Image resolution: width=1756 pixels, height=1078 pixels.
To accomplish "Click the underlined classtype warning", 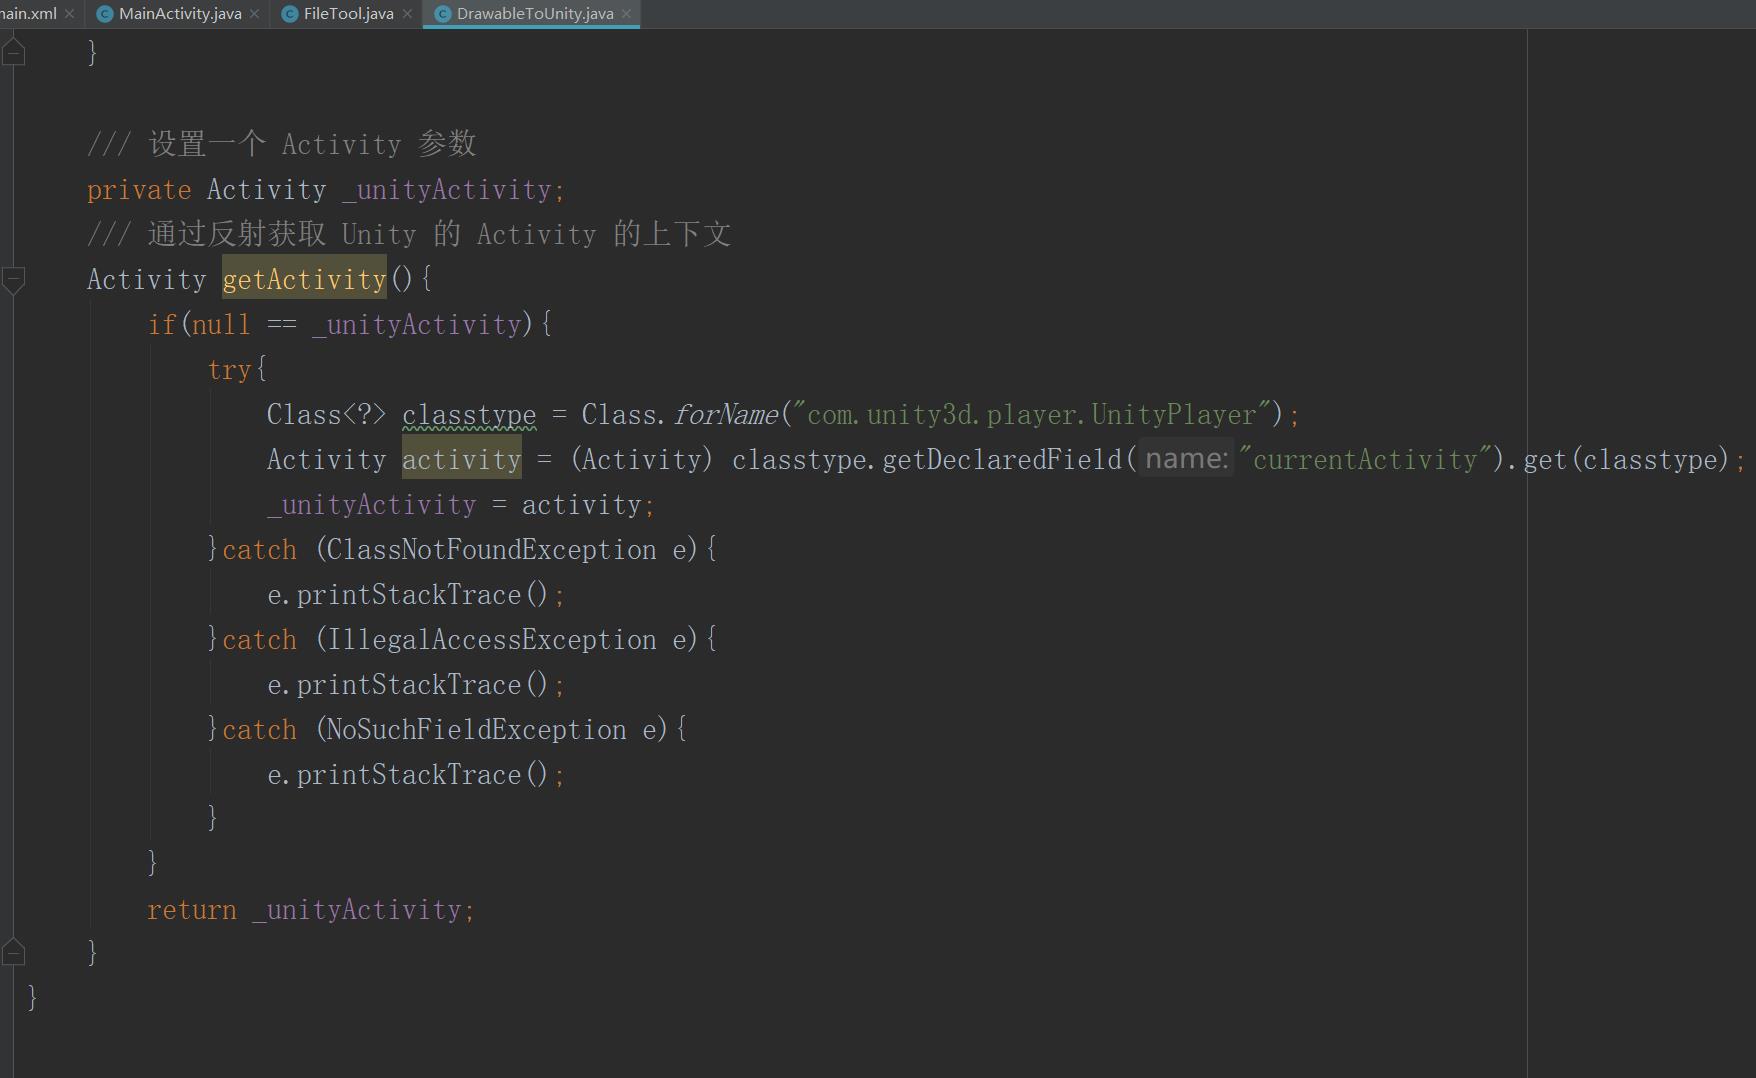I will point(468,413).
